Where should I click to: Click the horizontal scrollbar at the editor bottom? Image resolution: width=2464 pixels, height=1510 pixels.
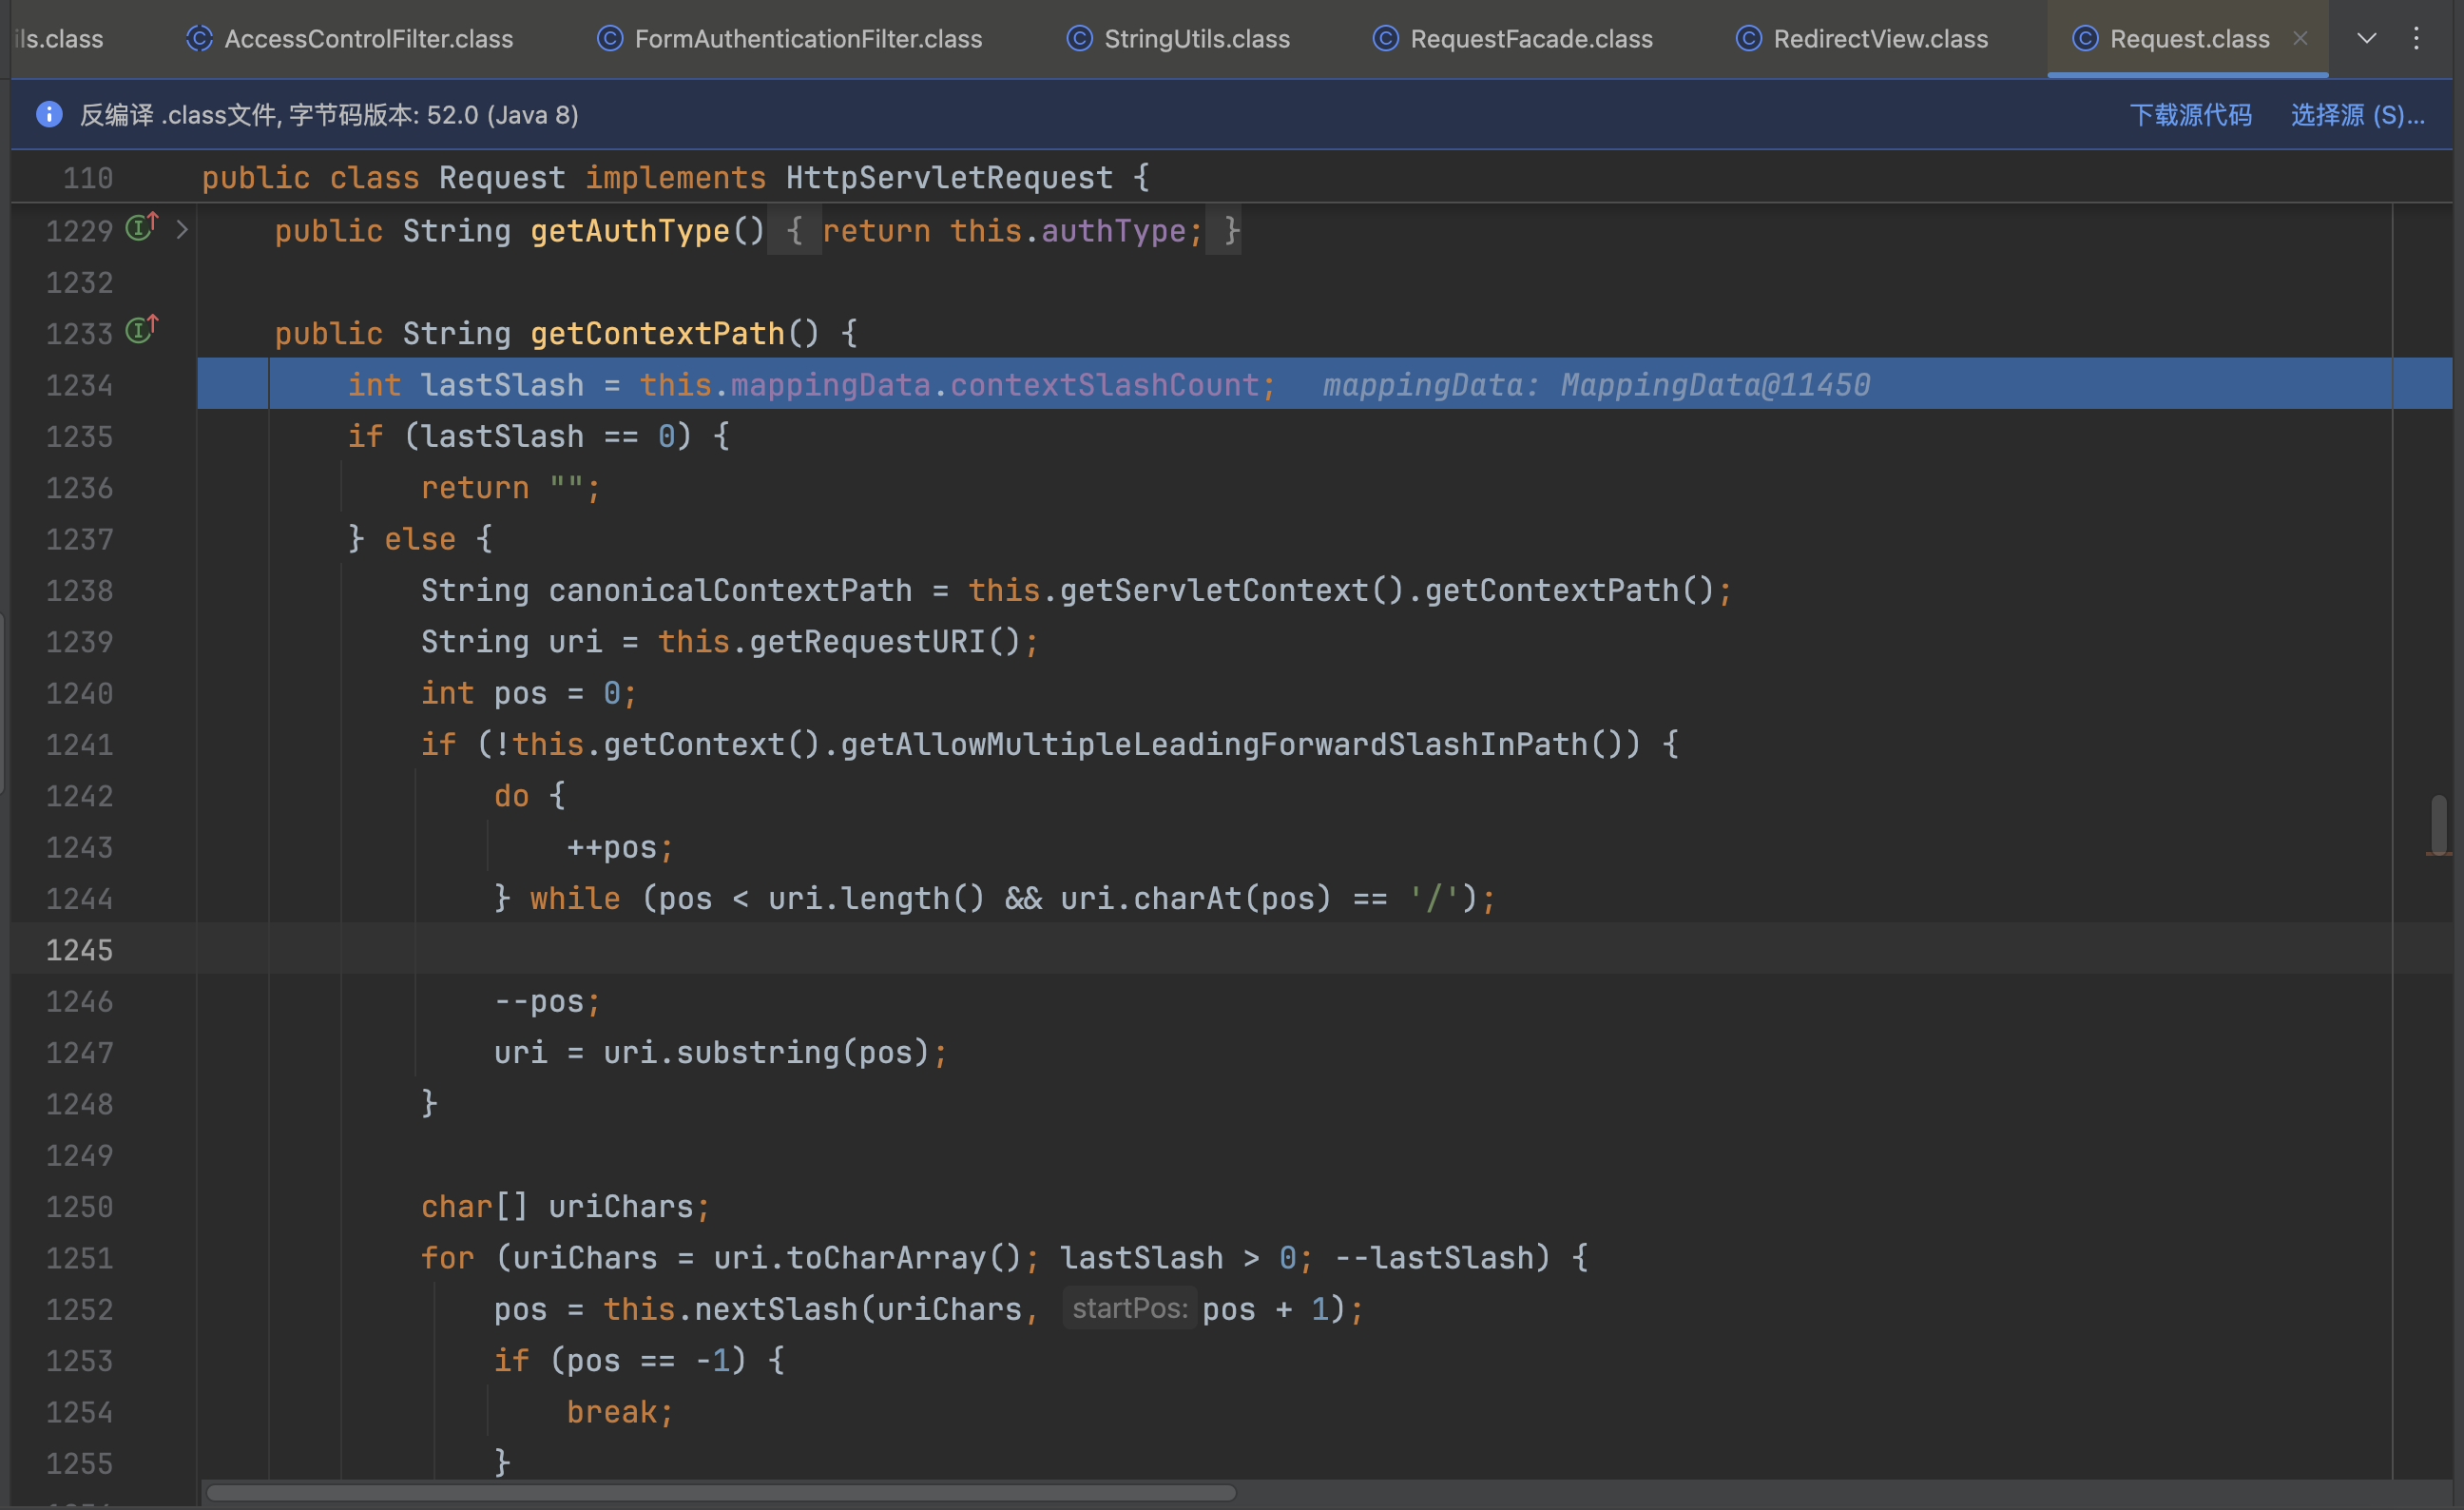pyautogui.click(x=720, y=1493)
